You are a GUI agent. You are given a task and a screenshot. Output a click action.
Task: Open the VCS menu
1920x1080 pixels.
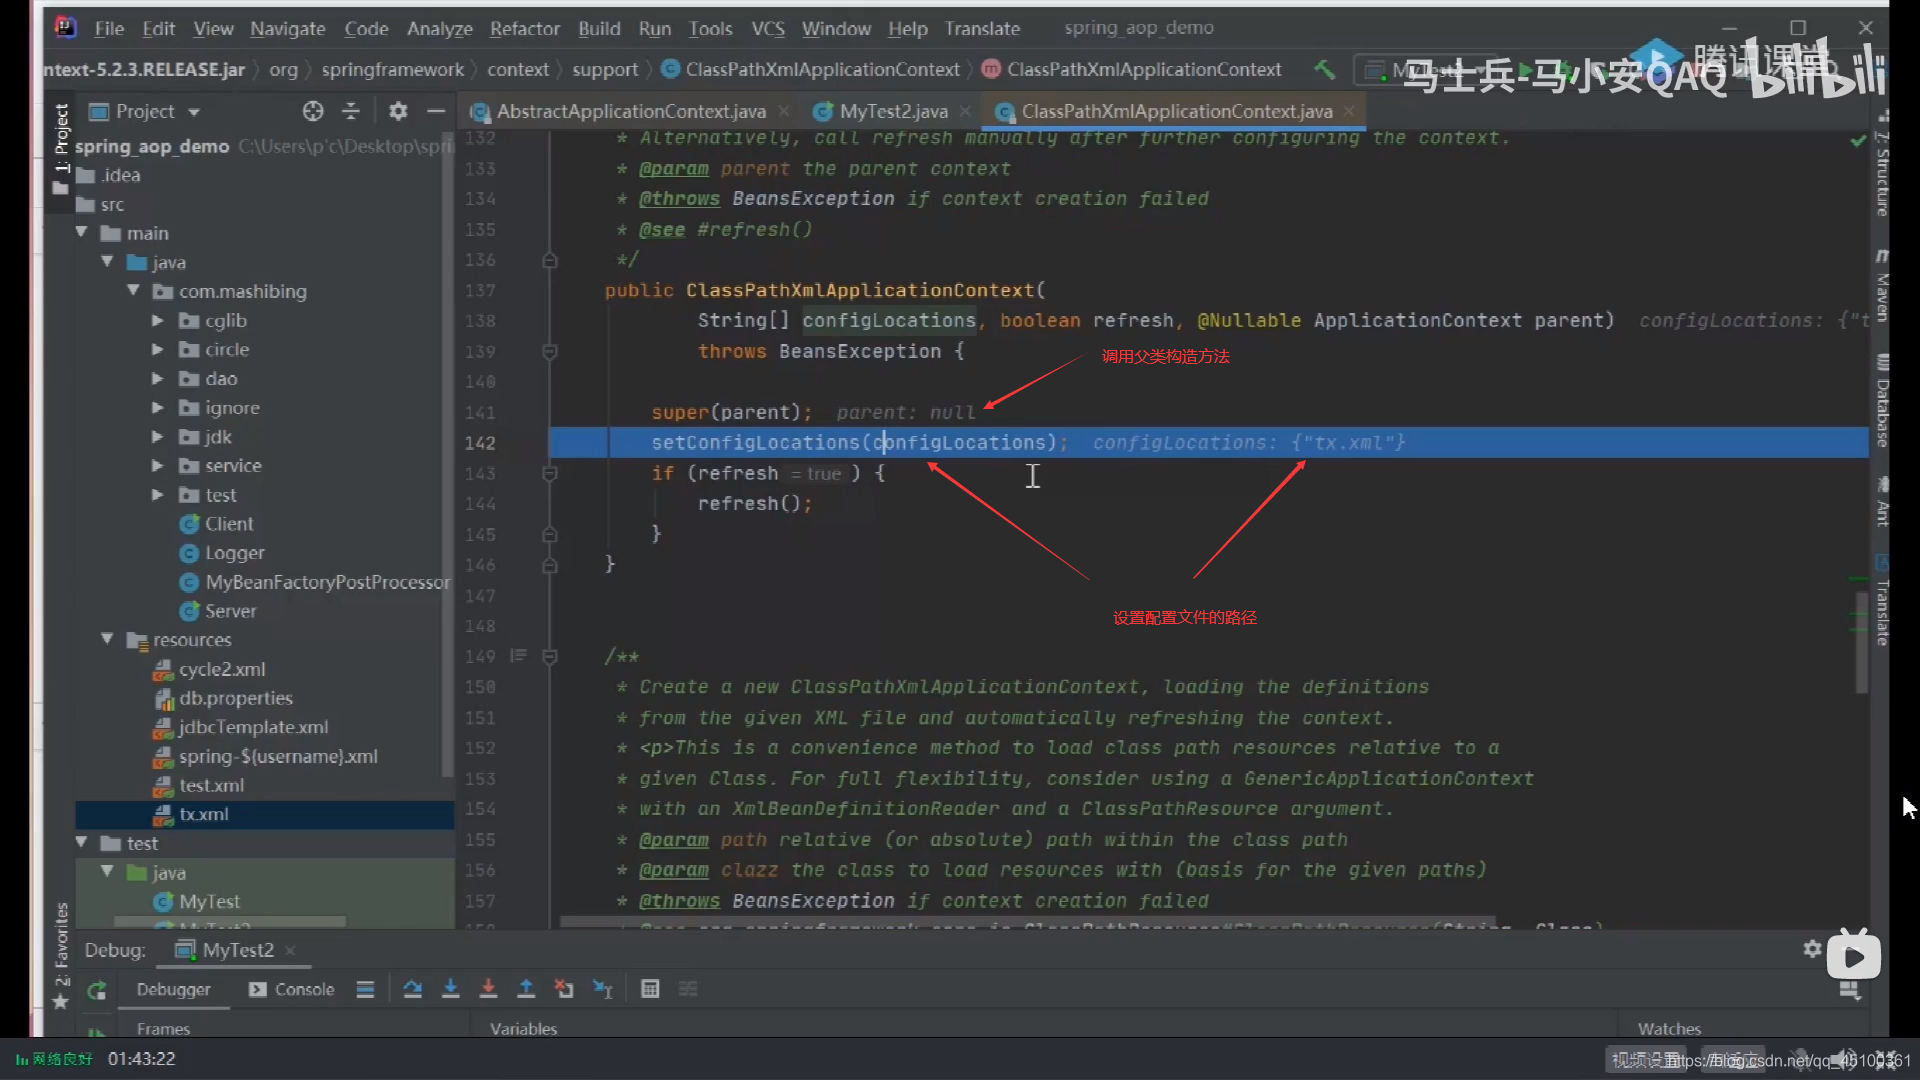pyautogui.click(x=768, y=28)
